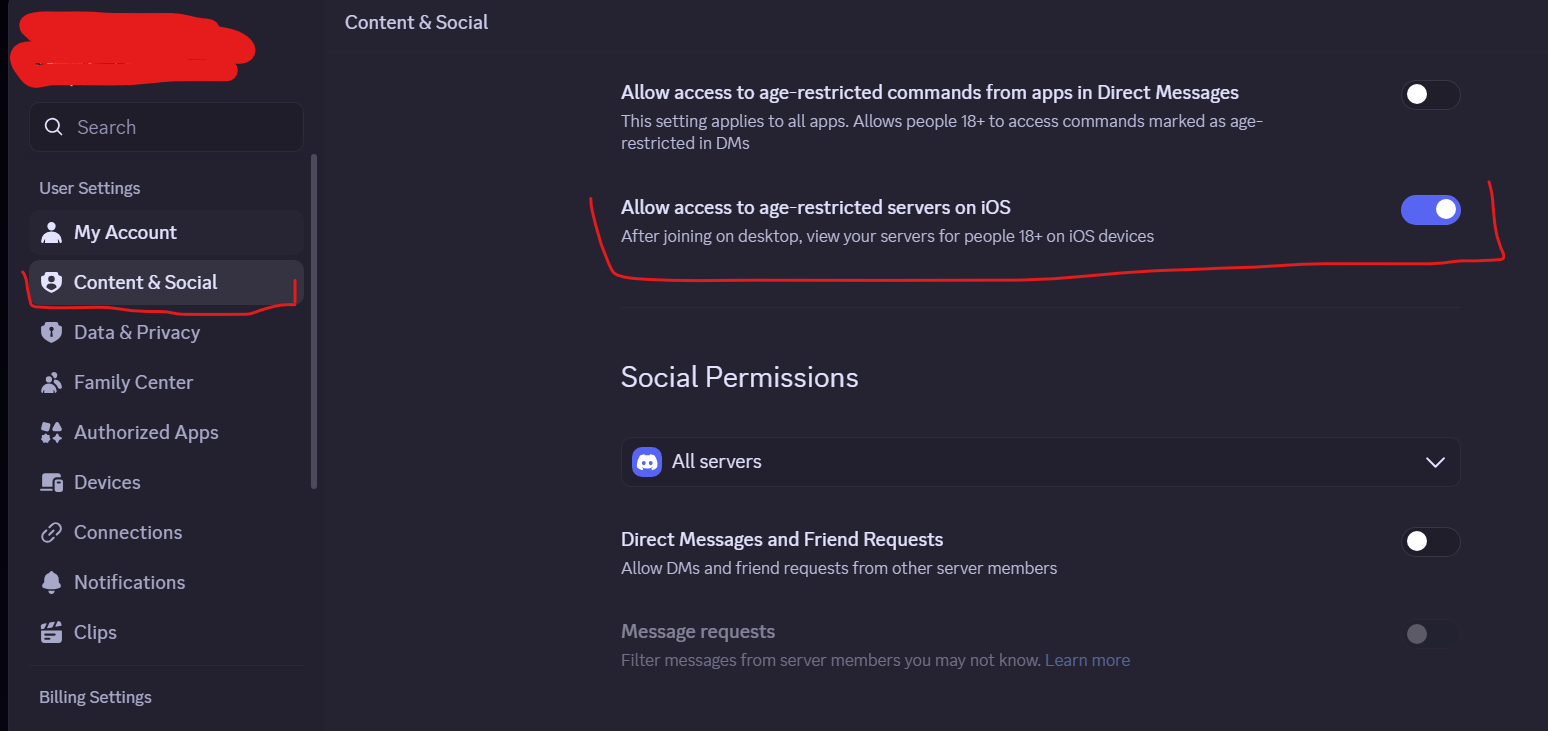Type in the settings Search field
This screenshot has height=731, width=1548.
[x=180, y=127]
